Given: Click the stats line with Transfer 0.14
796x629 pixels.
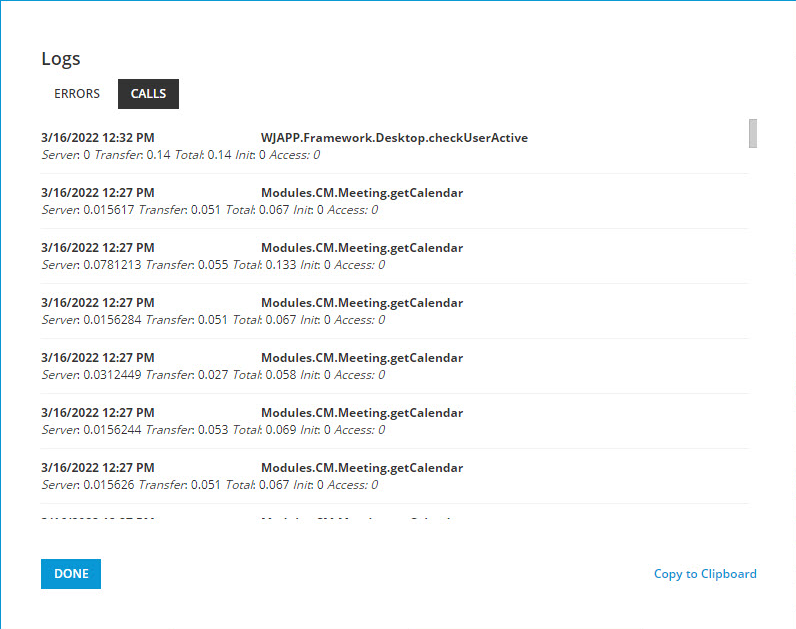Looking at the screenshot, I should pyautogui.click(x=181, y=155).
